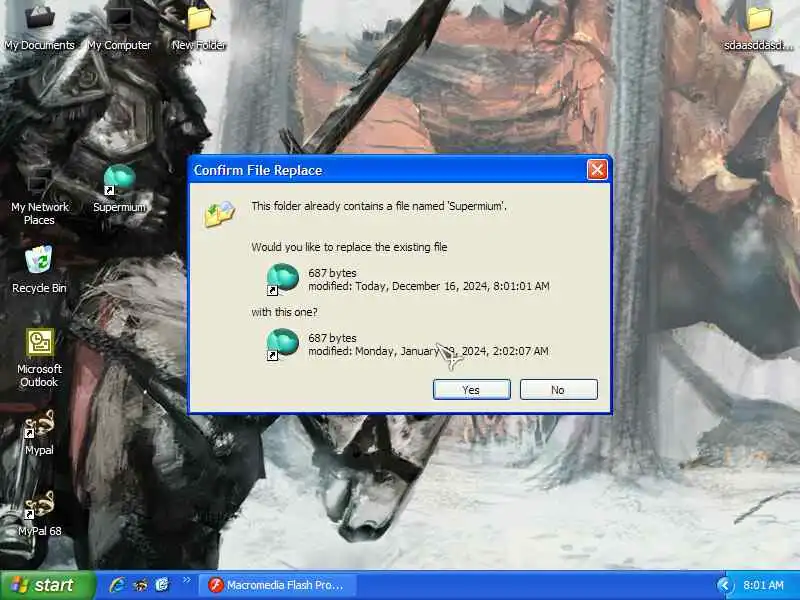Select the New Folder desktop icon
The image size is (800, 600).
point(198,27)
